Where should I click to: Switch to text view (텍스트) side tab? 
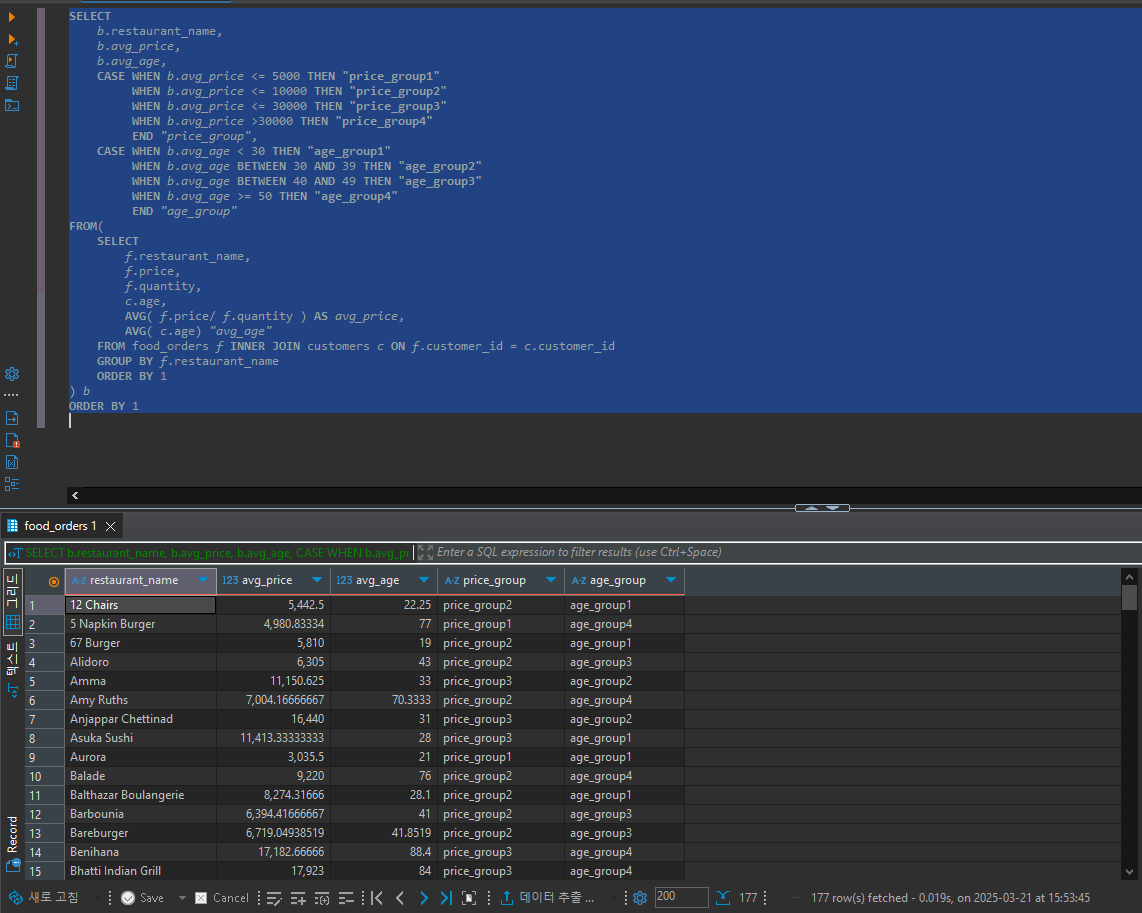[x=12, y=669]
